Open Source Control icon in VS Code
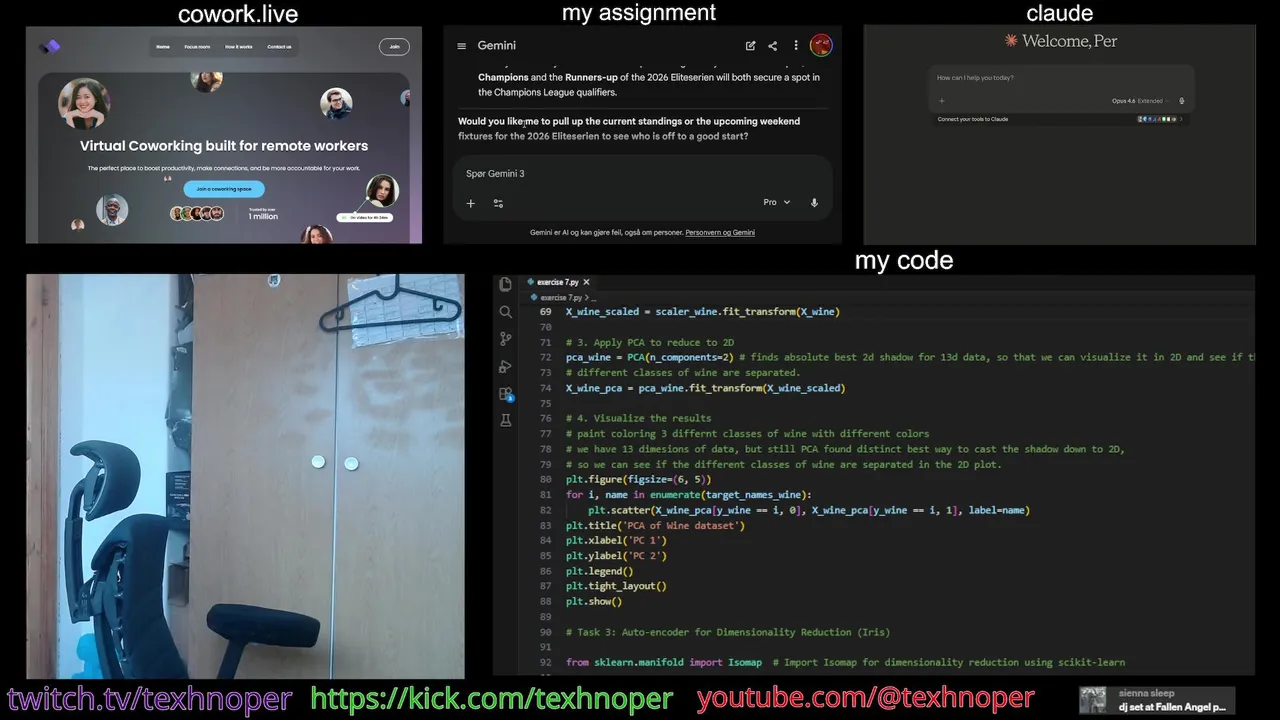1280x720 pixels. pyautogui.click(x=506, y=339)
